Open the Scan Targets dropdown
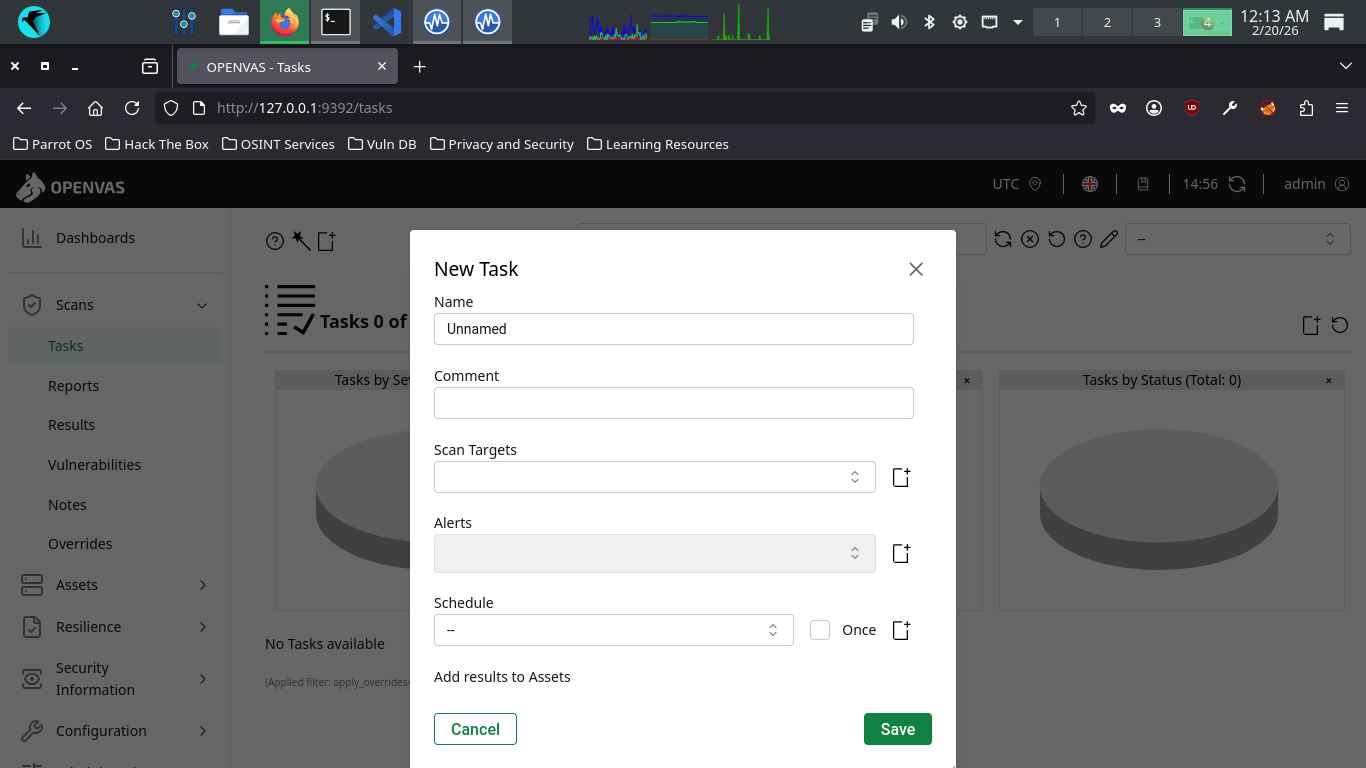 point(654,477)
